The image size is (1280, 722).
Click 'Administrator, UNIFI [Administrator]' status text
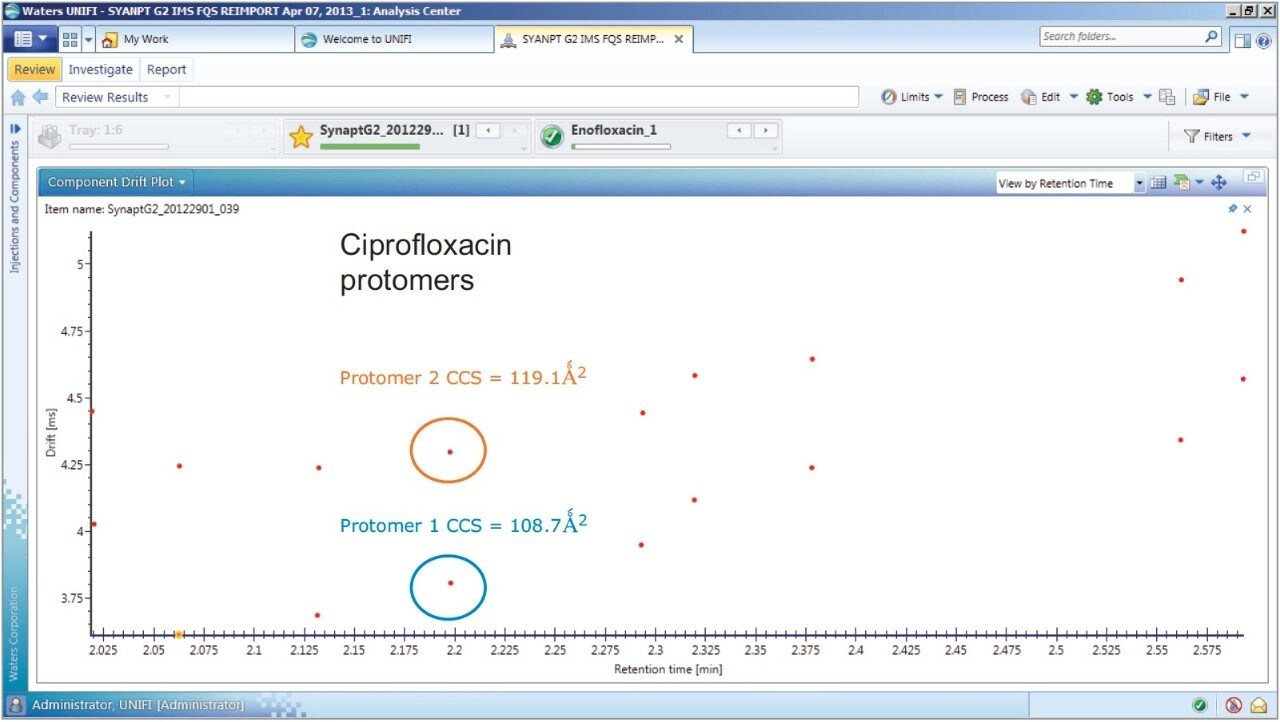click(x=138, y=705)
